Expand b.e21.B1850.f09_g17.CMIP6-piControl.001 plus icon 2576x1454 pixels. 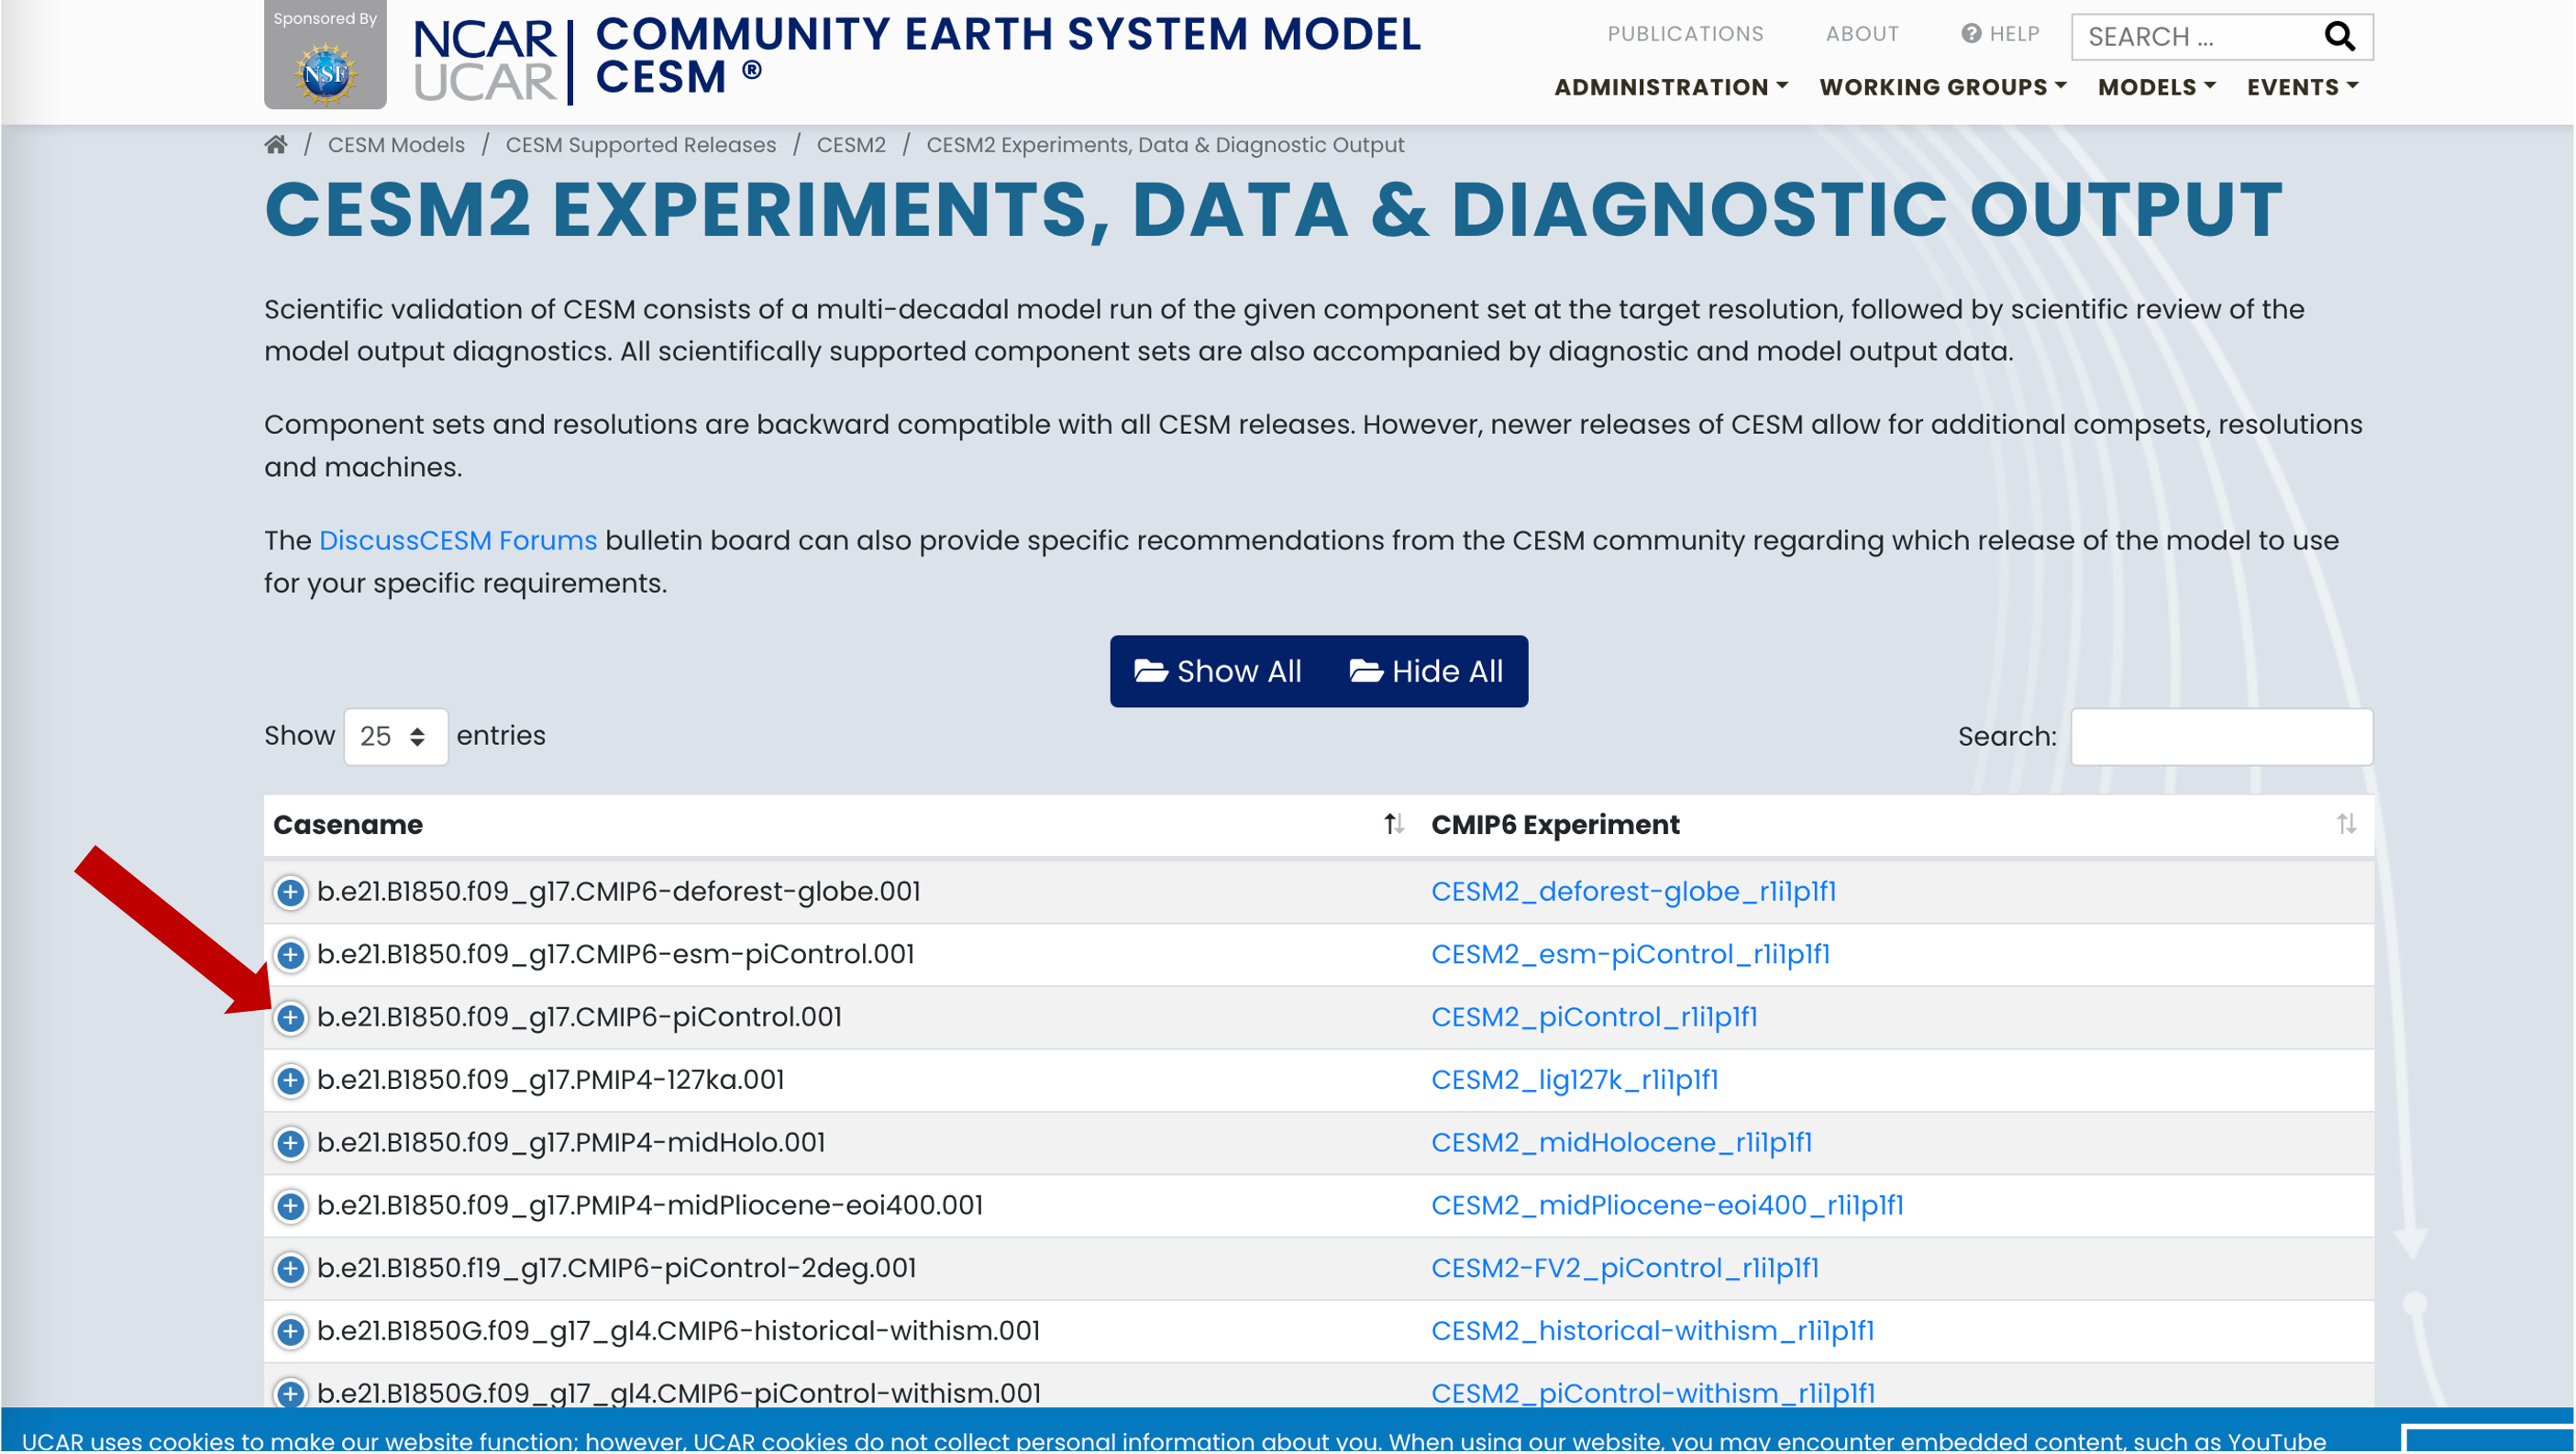point(291,1018)
